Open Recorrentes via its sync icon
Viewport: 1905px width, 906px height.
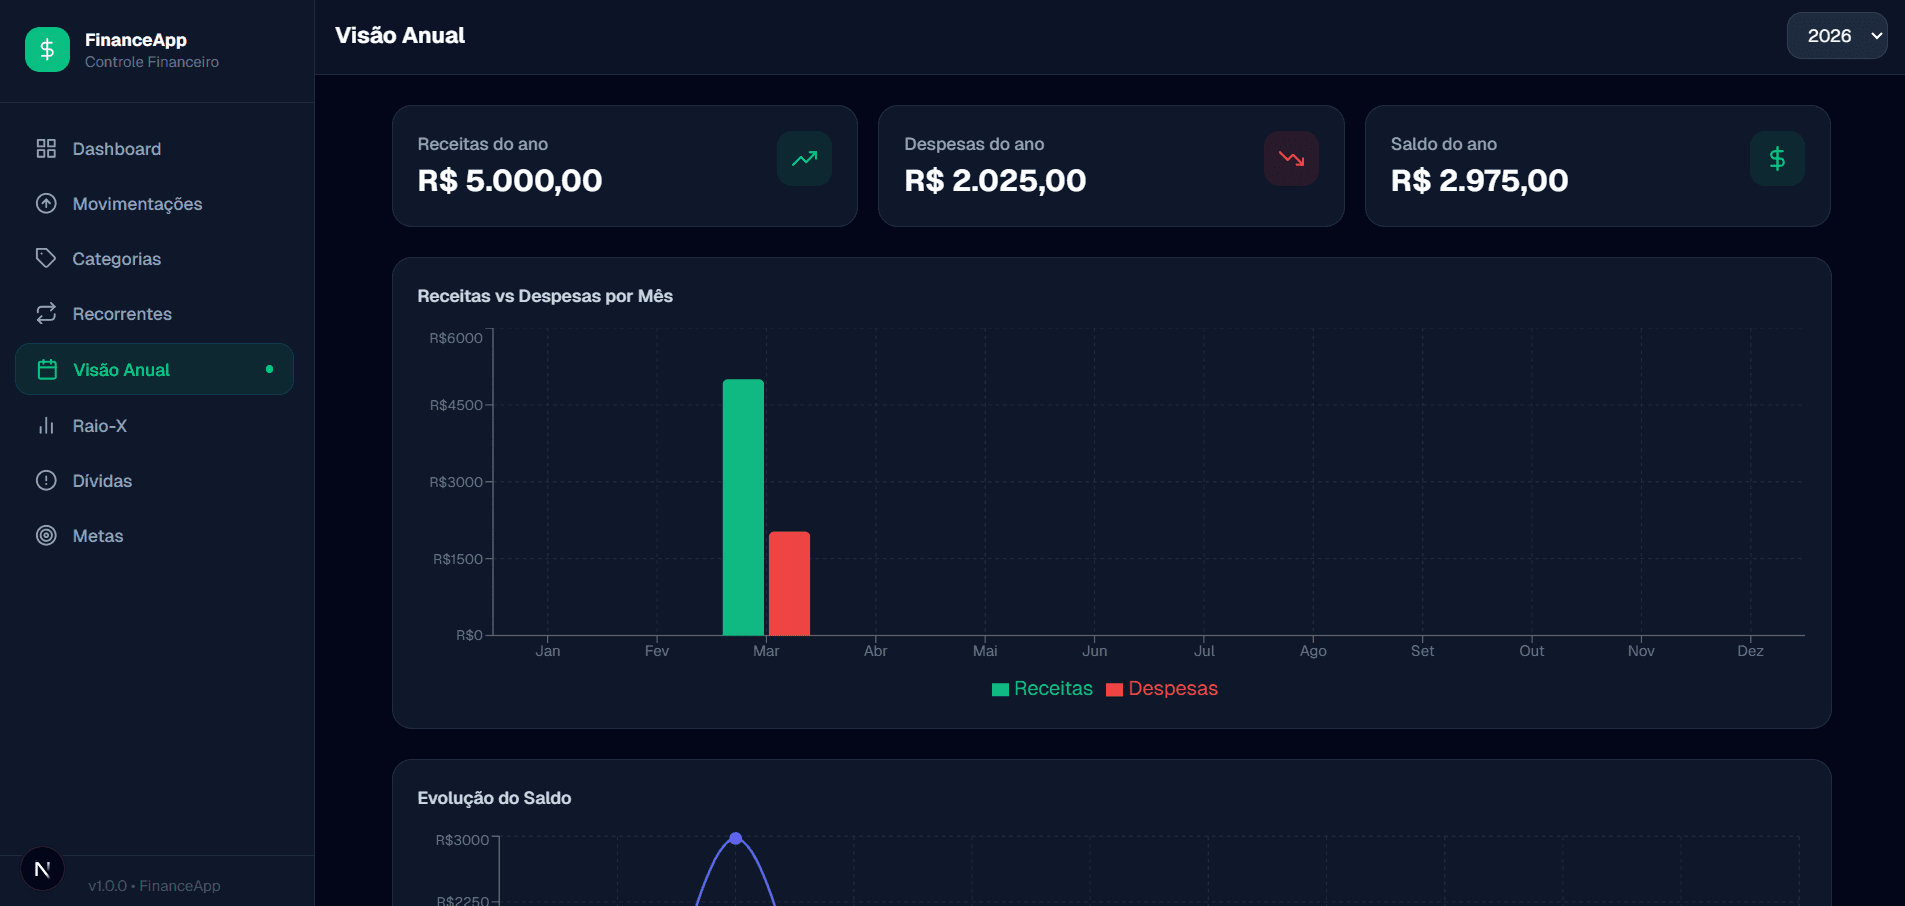point(46,313)
